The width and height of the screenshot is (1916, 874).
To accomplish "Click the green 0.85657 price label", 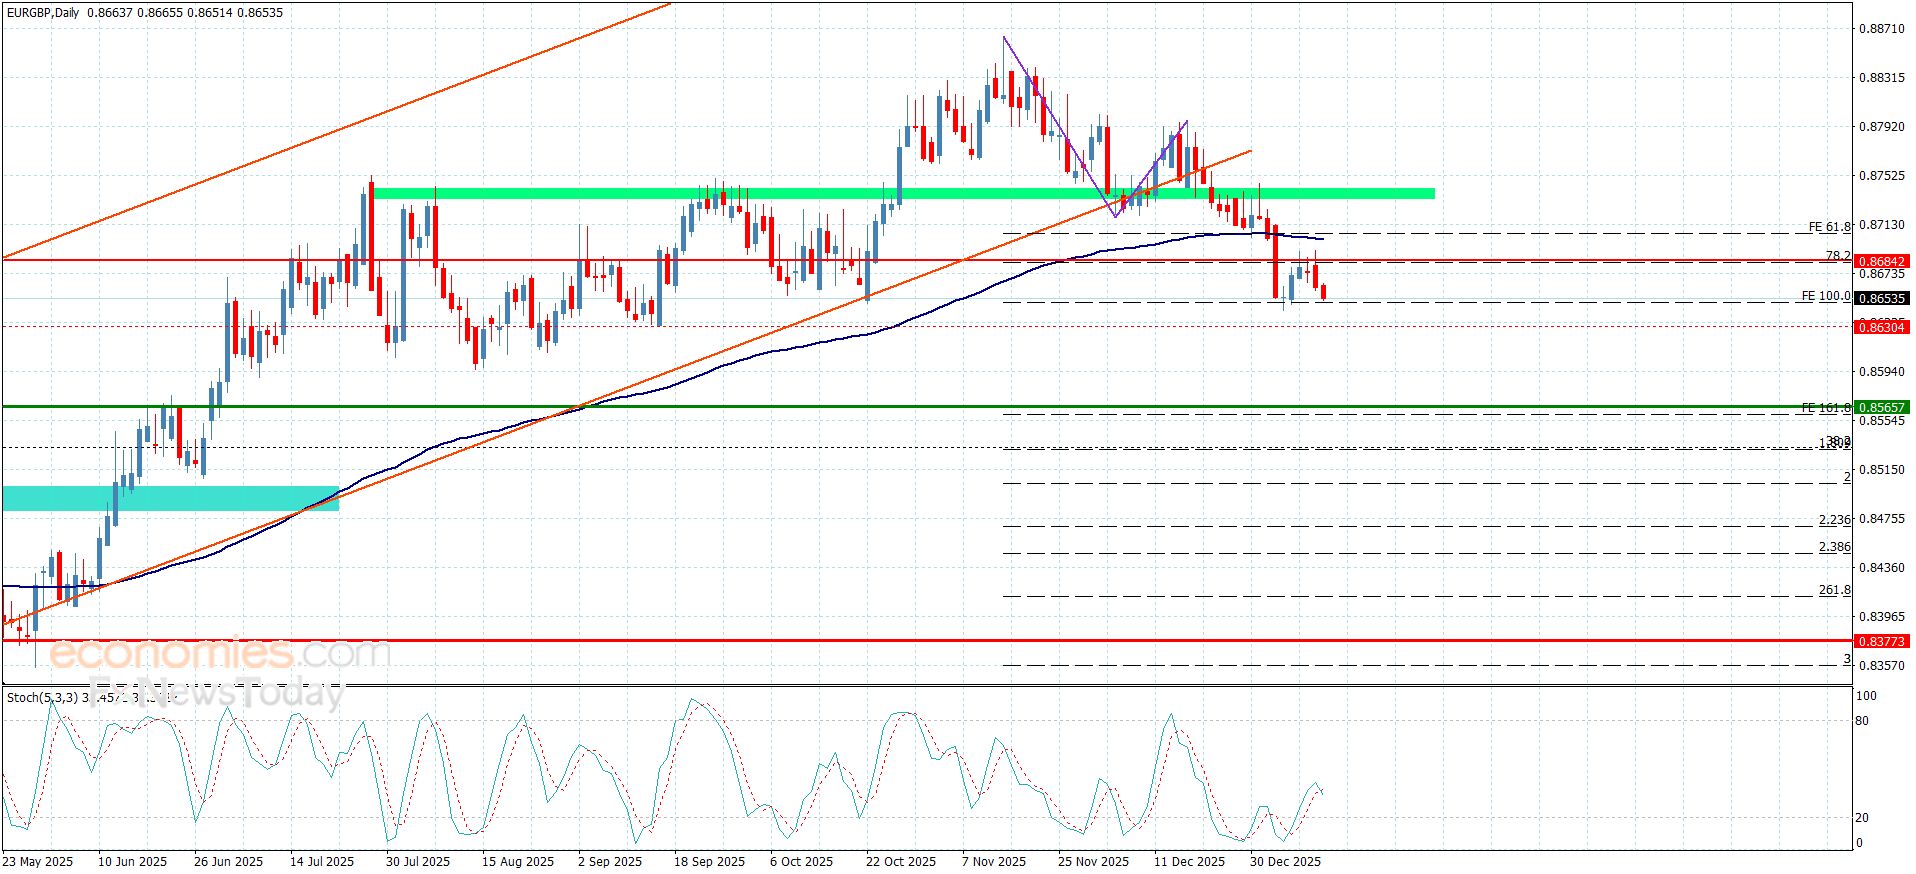I will point(1881,407).
